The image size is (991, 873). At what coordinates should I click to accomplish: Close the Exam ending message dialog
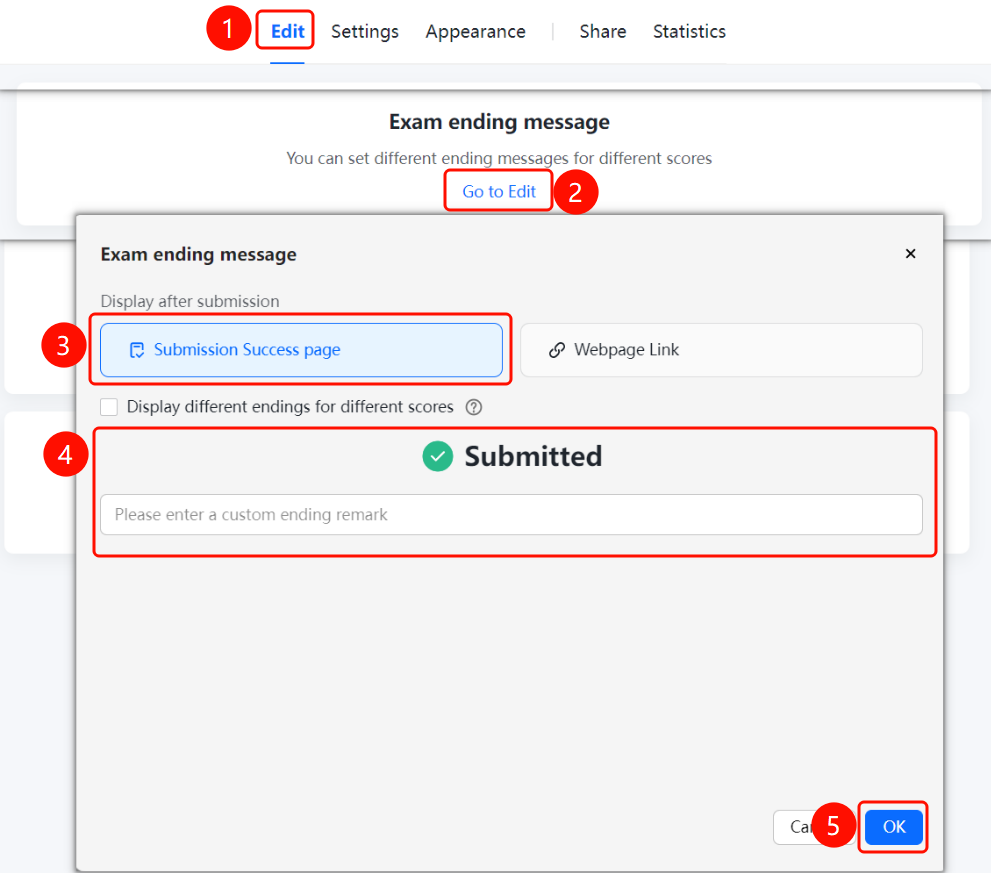pyautogui.click(x=910, y=253)
